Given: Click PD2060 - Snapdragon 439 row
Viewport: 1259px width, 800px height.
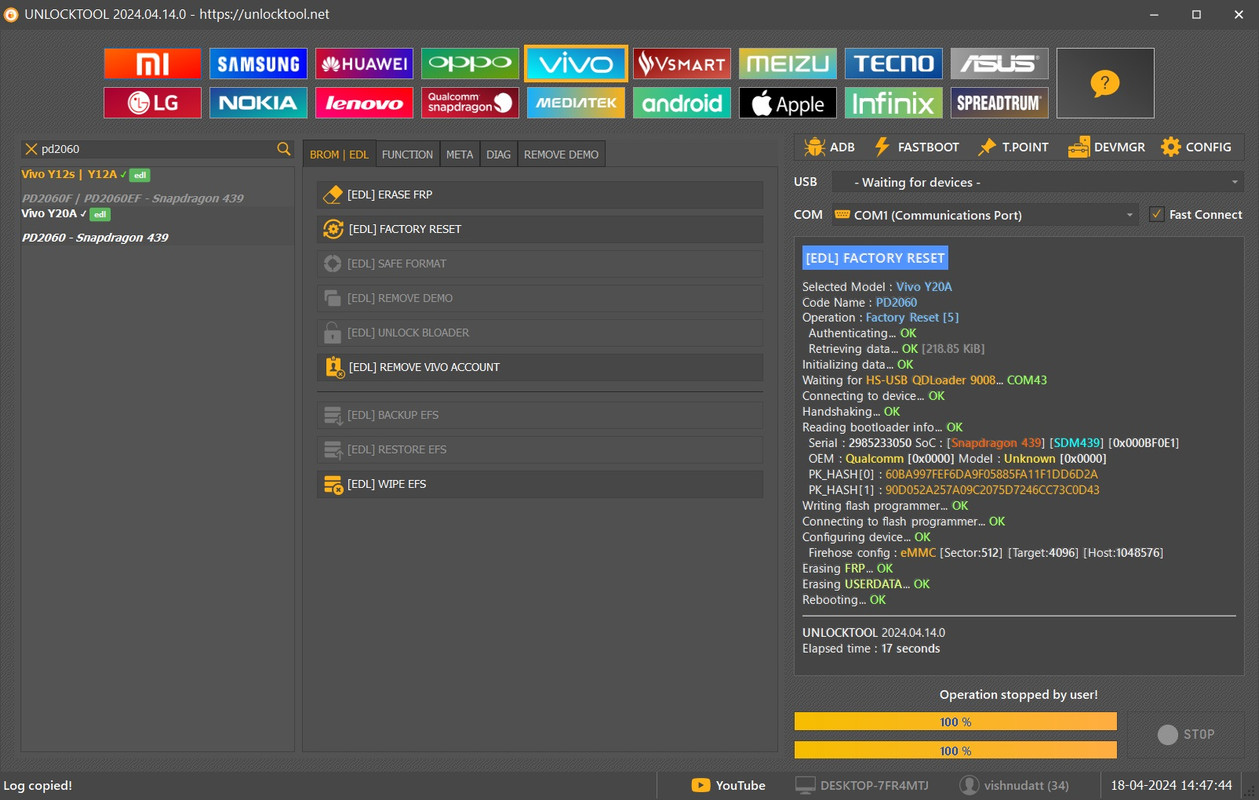Looking at the screenshot, I should pyautogui.click(x=95, y=238).
